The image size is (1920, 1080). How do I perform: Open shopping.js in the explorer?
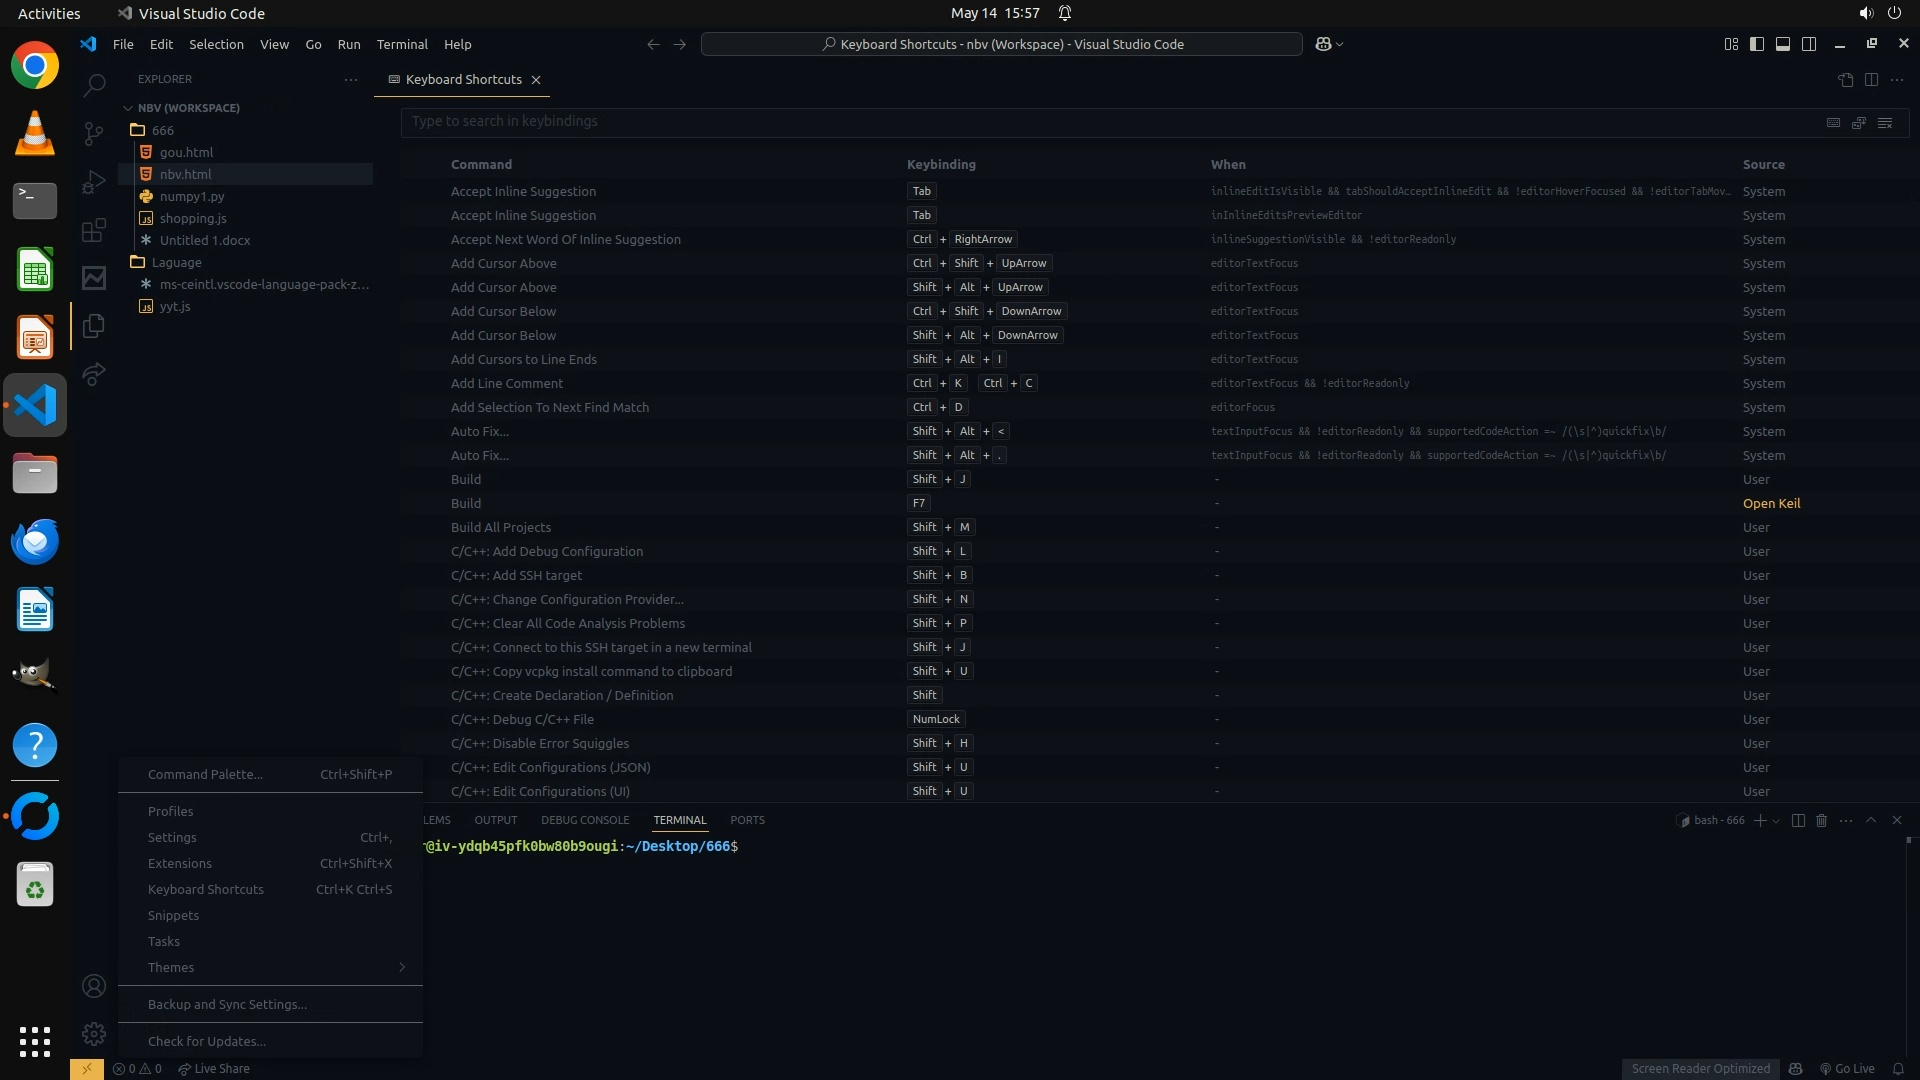coord(193,218)
